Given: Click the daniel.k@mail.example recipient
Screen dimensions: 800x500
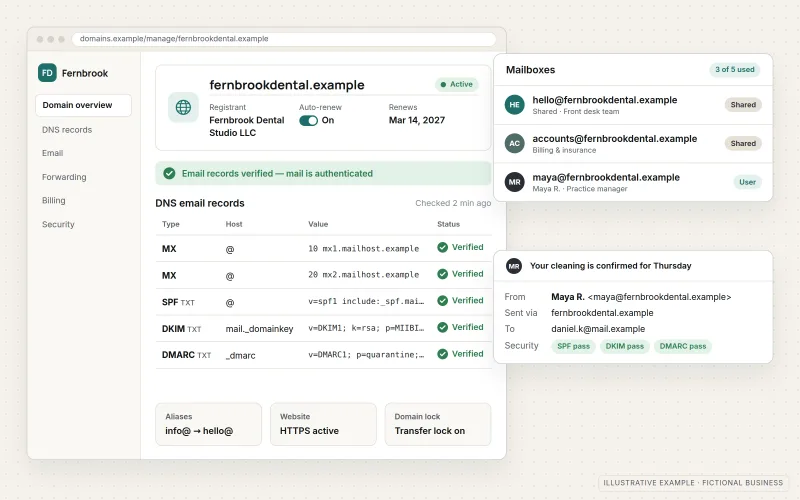Looking at the screenshot, I should point(598,329).
